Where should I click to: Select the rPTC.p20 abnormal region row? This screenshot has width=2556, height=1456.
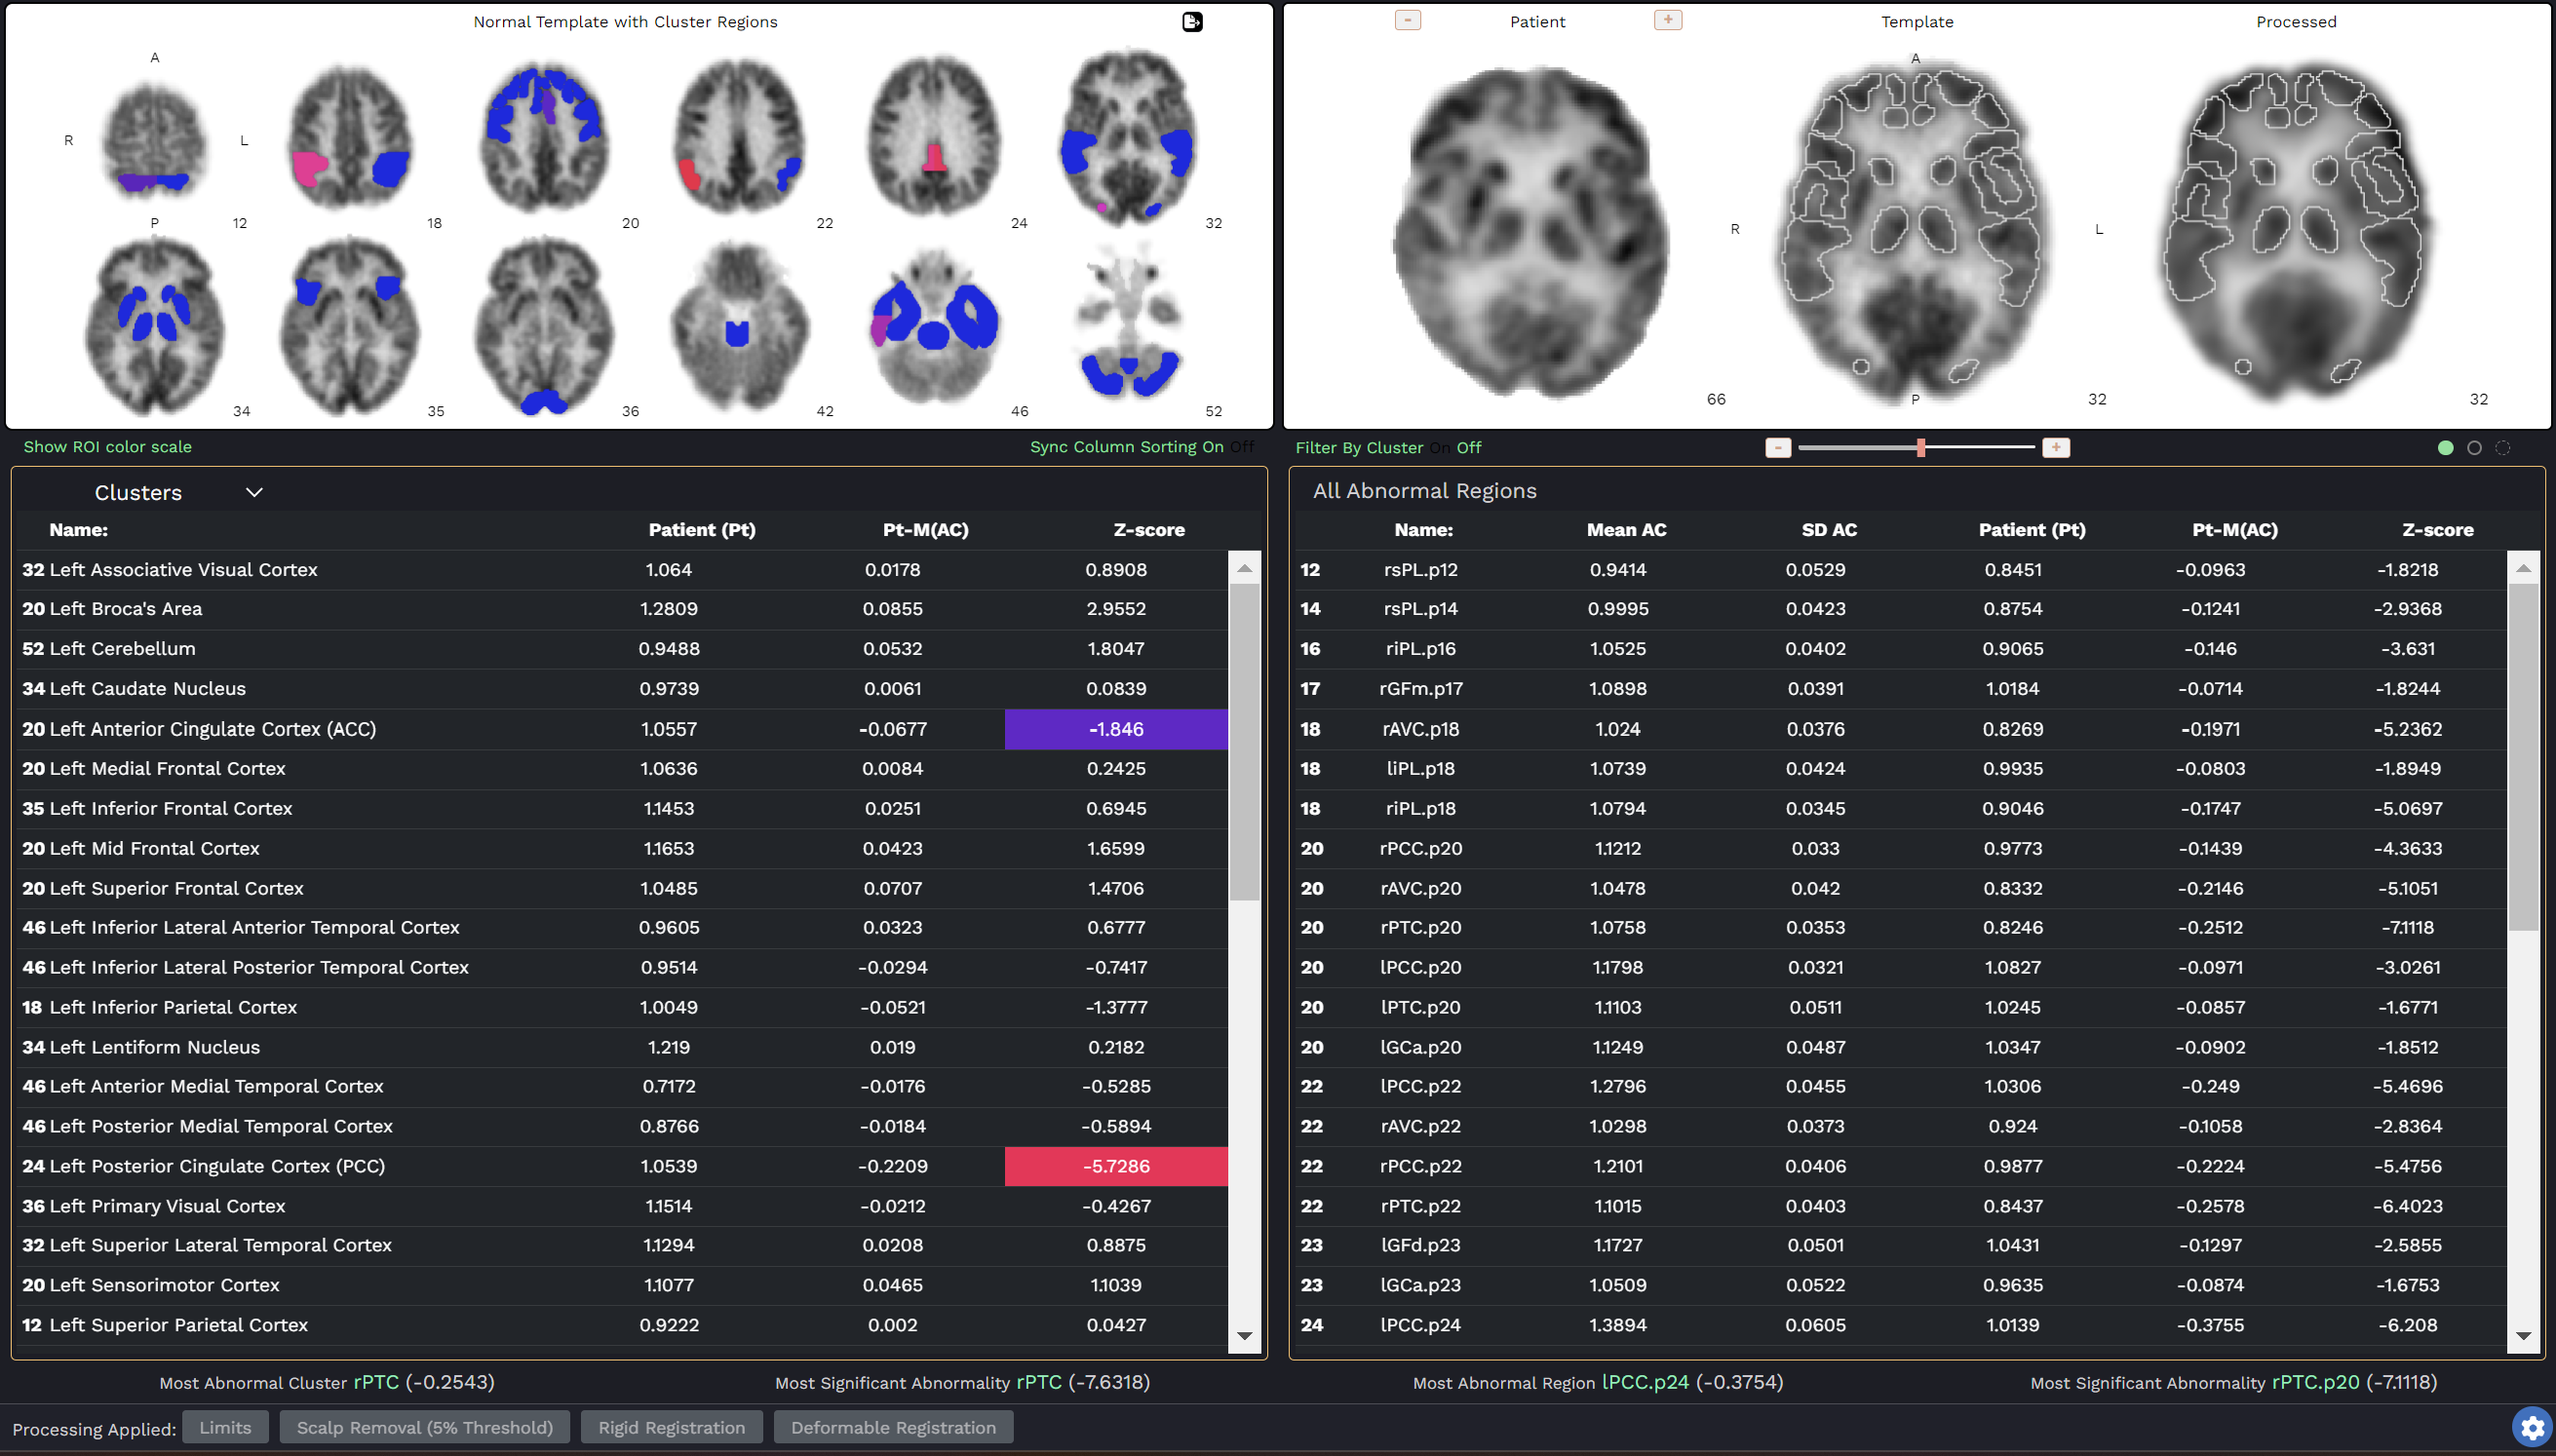(x=1900, y=927)
